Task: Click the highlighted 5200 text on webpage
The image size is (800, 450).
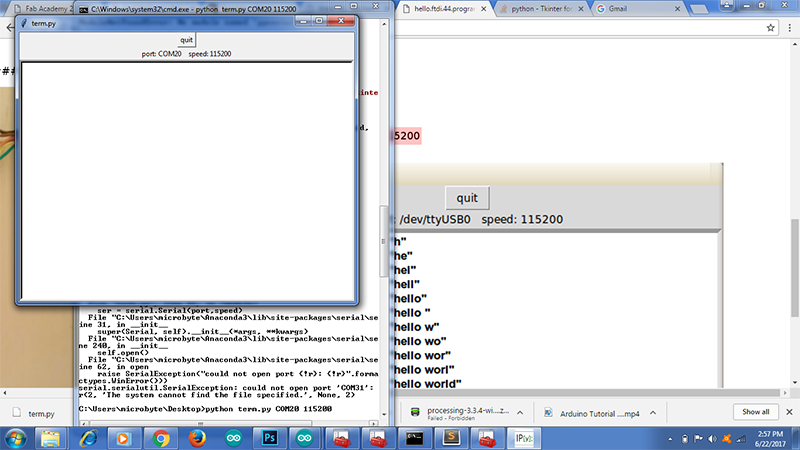Action: 407,136
